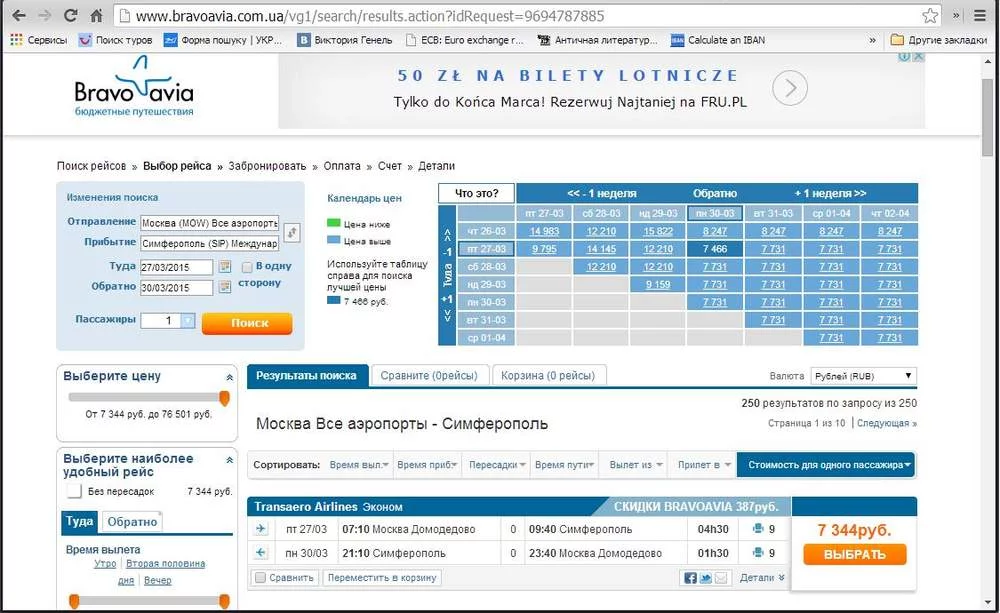1000x613 pixels.
Task: Open the Корзина (0 рейсы) tab
Action: (548, 376)
